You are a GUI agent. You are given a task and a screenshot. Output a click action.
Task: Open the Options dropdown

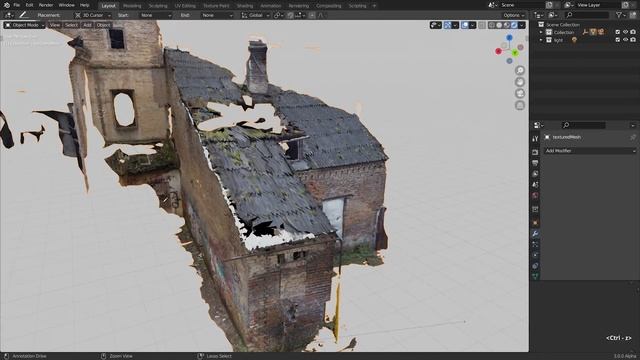coord(513,15)
